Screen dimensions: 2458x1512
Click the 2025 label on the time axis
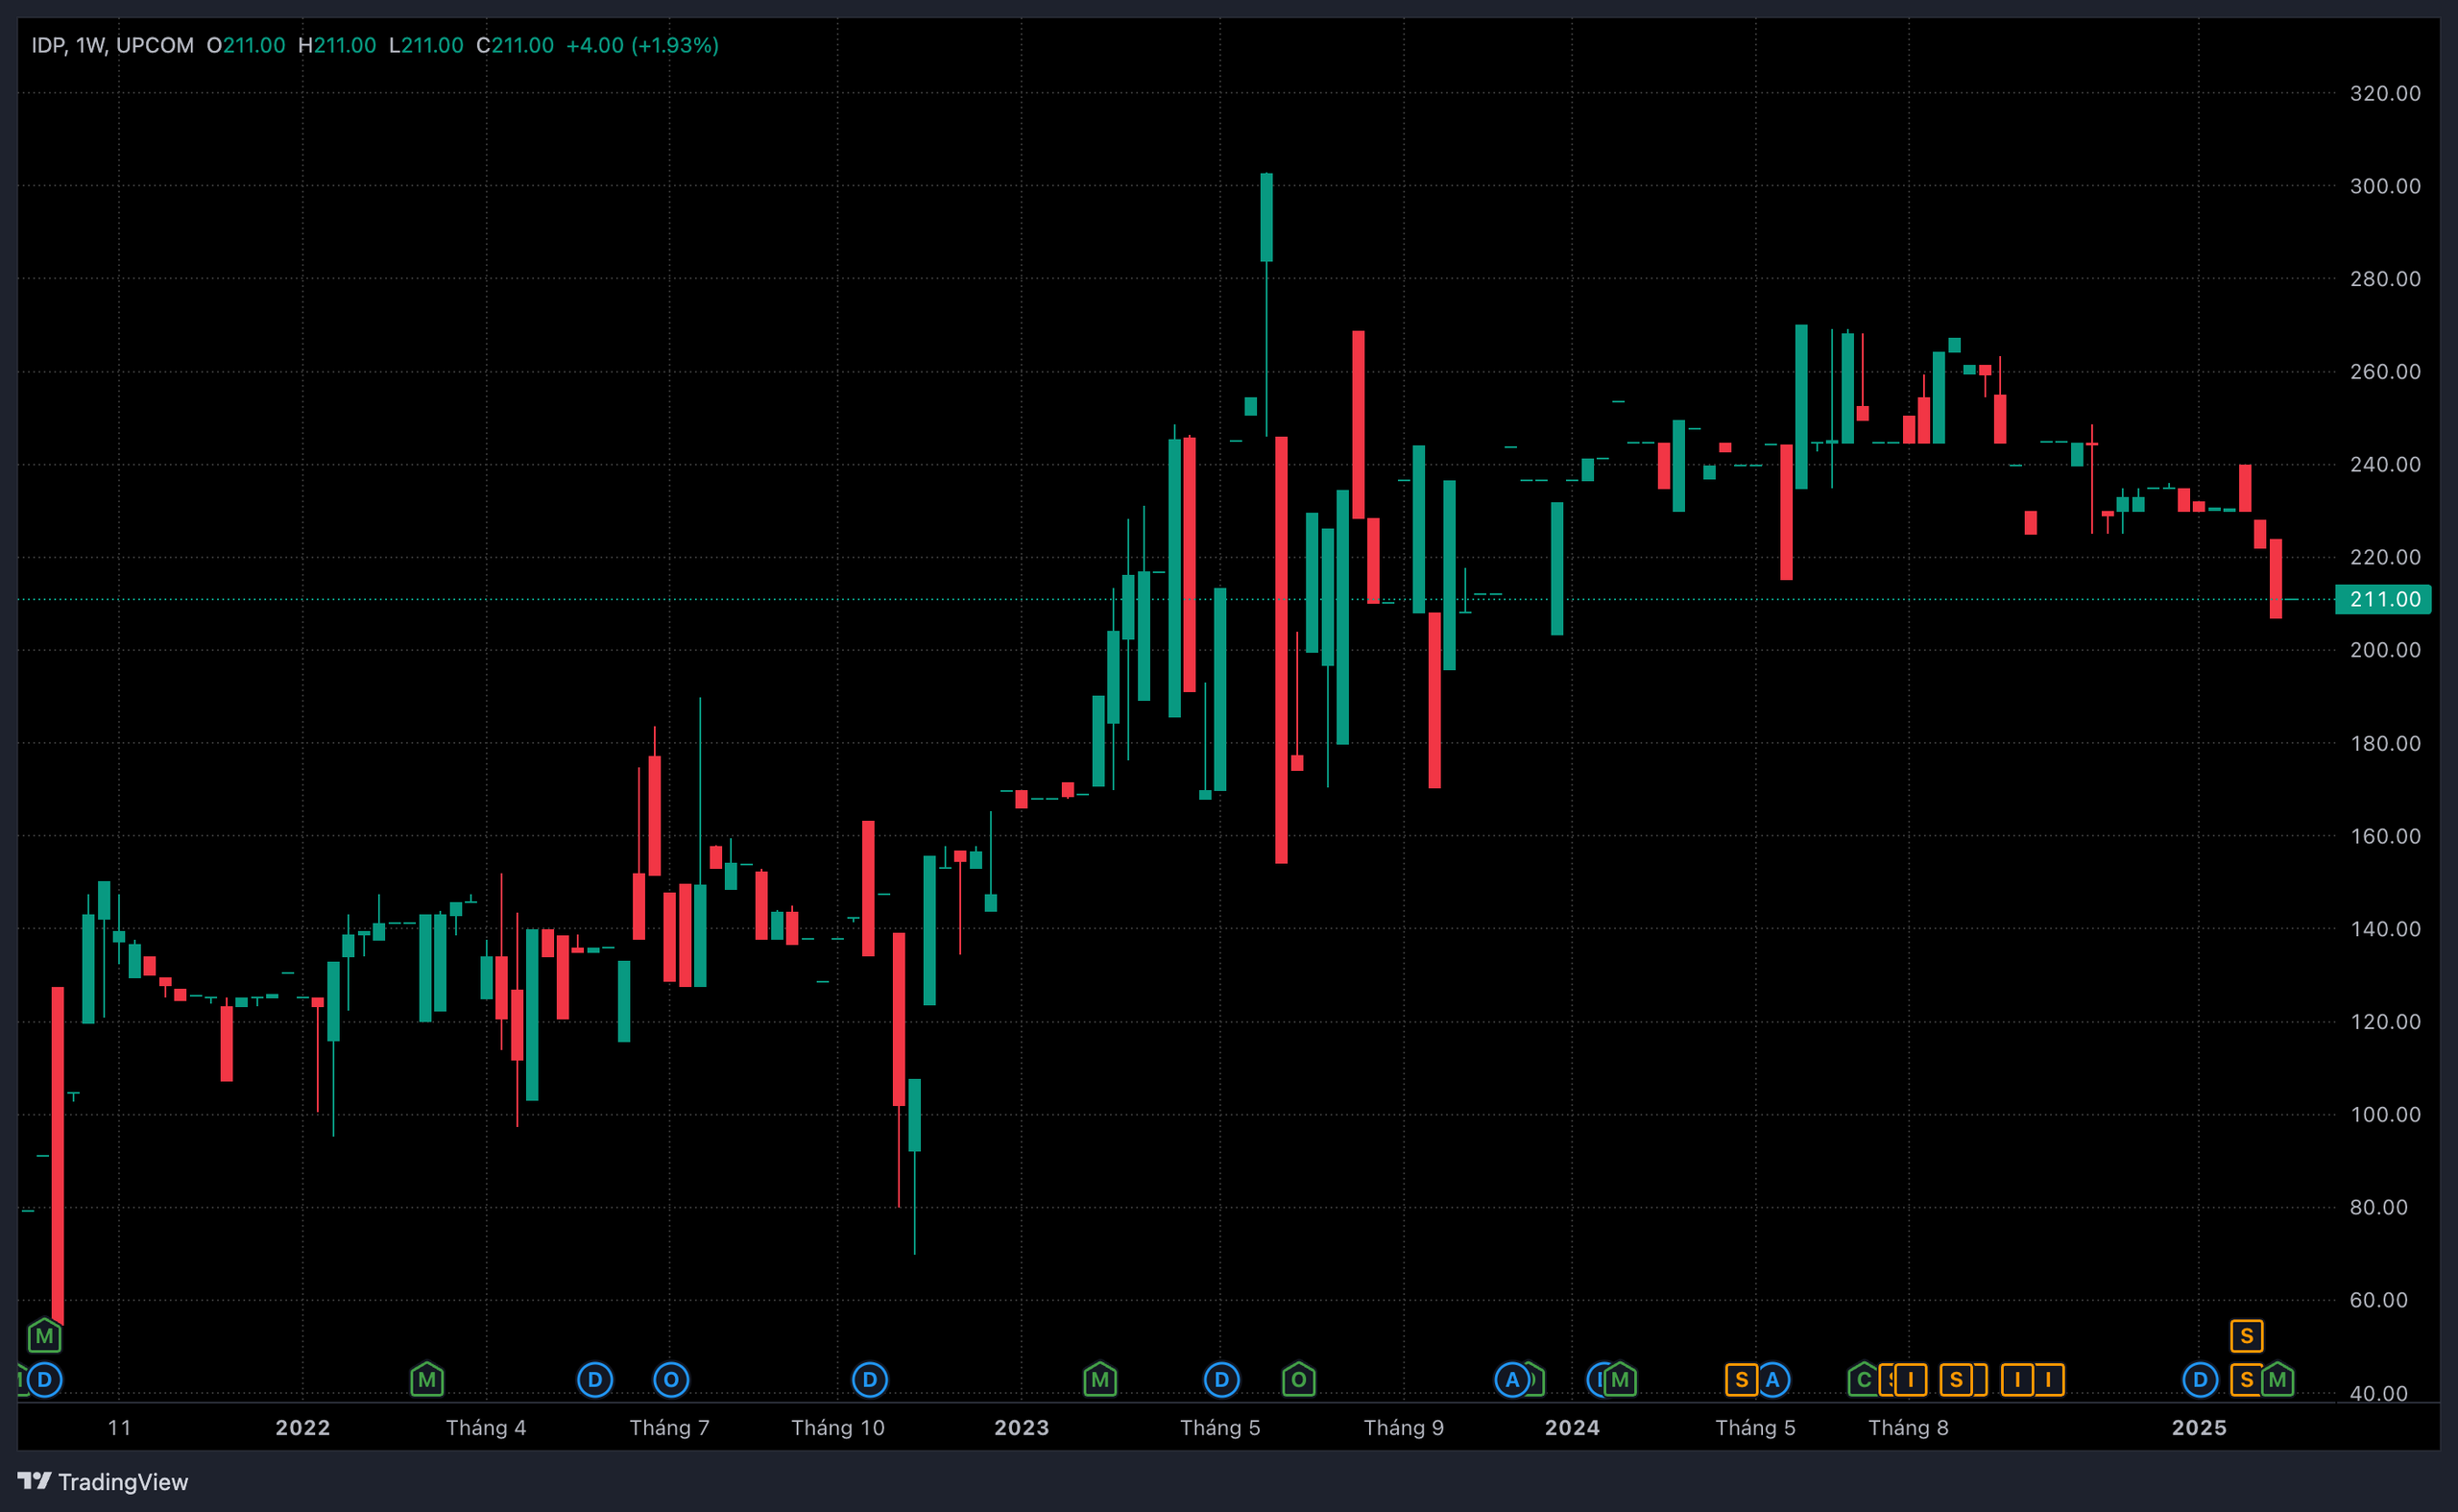(2199, 1427)
